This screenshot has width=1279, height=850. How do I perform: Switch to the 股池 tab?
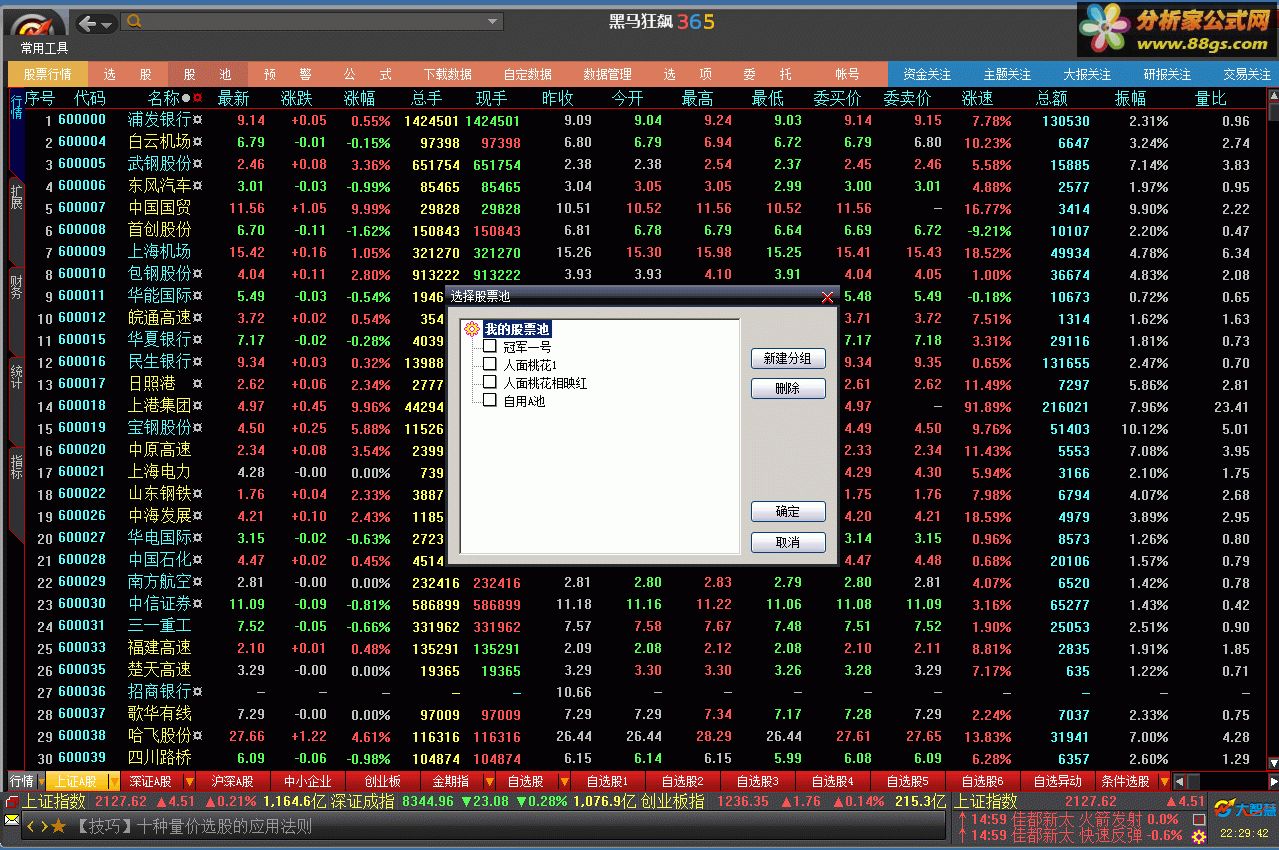pos(208,74)
